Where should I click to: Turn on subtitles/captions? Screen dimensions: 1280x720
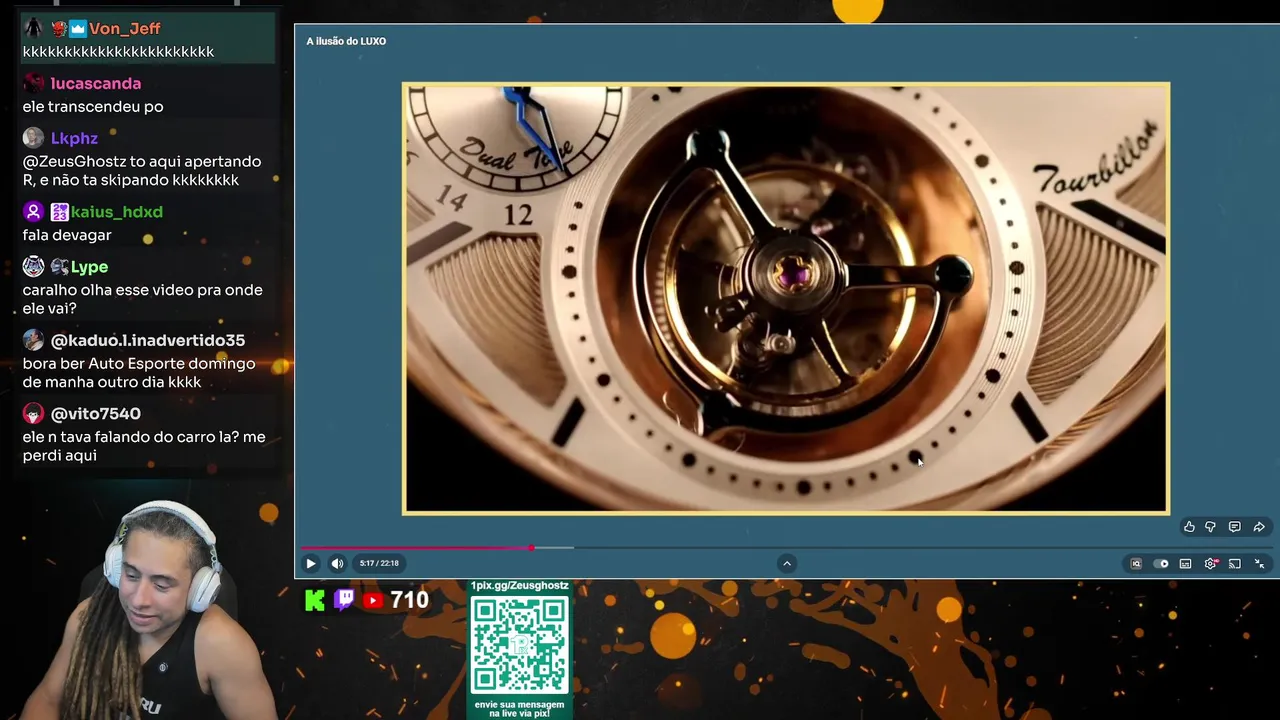[1185, 564]
